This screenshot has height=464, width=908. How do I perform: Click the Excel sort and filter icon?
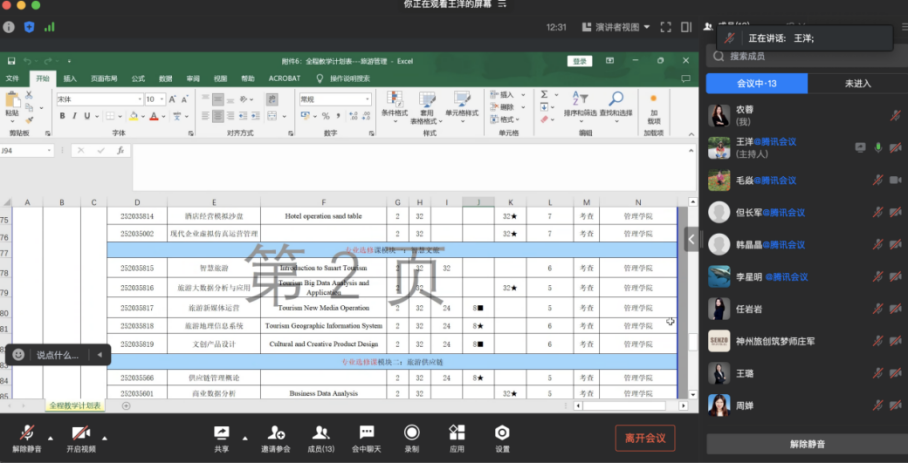coord(580,98)
